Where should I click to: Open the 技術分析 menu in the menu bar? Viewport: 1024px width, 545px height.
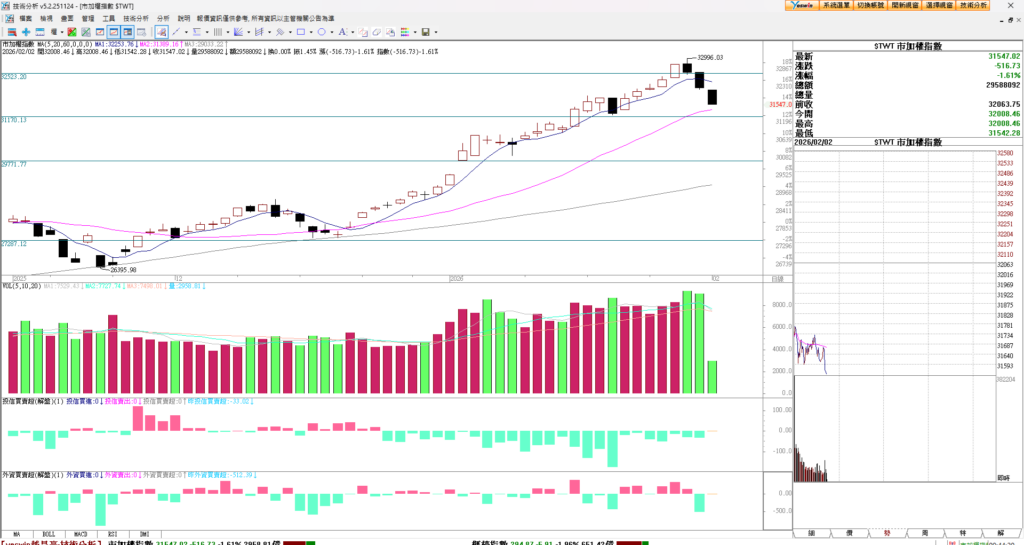point(137,18)
